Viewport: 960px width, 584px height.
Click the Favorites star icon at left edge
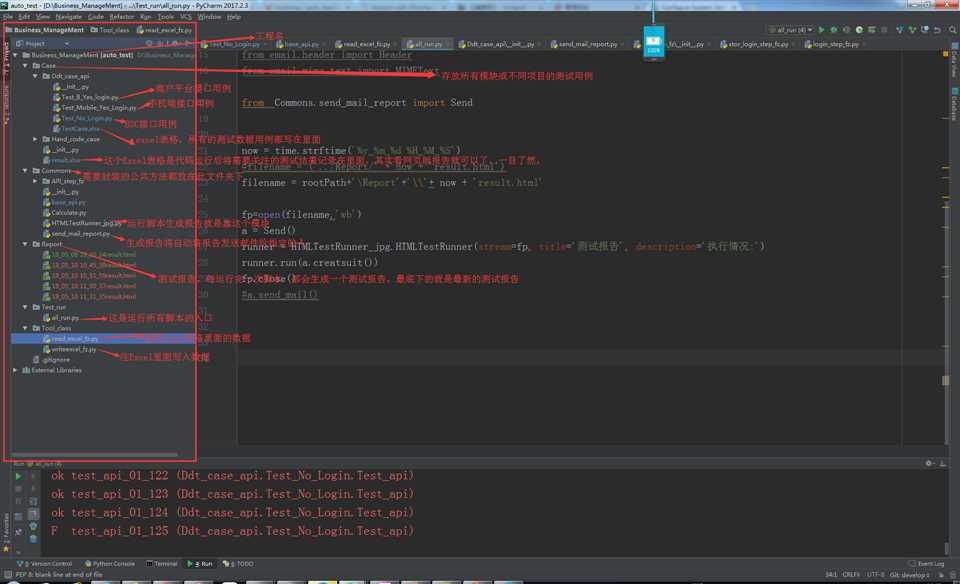[x=6, y=548]
